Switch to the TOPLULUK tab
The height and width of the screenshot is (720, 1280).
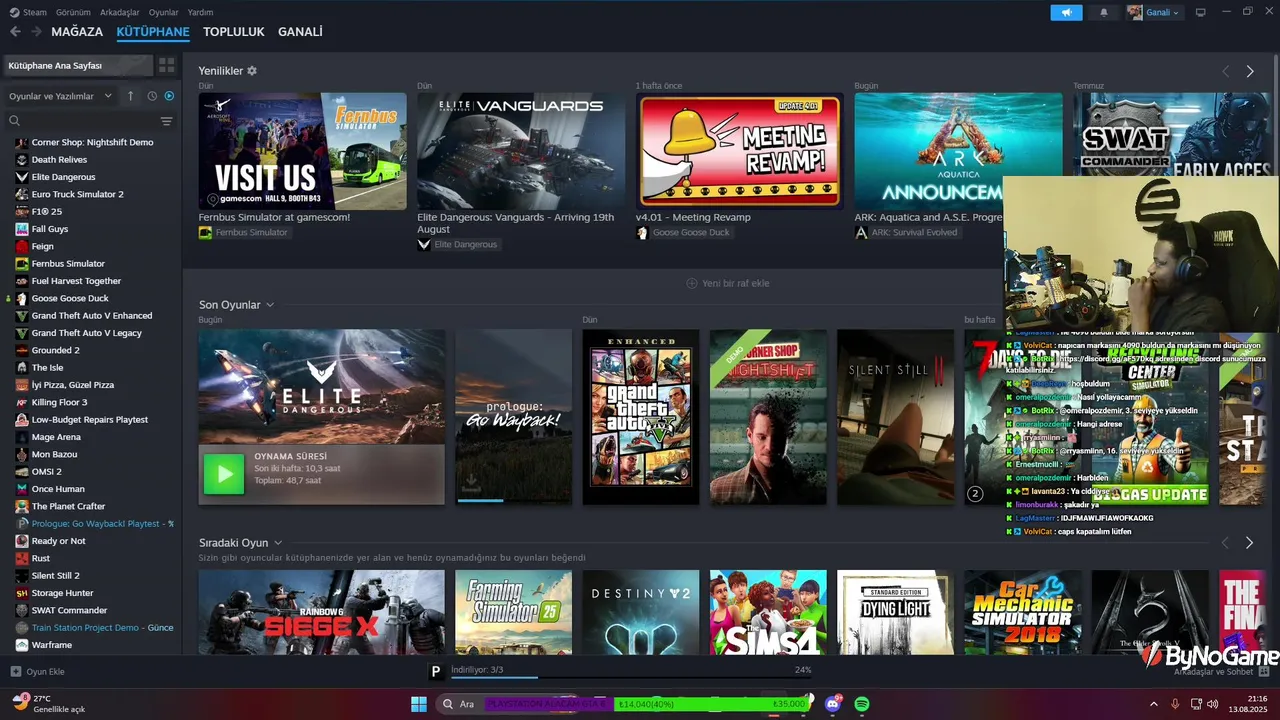tap(234, 32)
